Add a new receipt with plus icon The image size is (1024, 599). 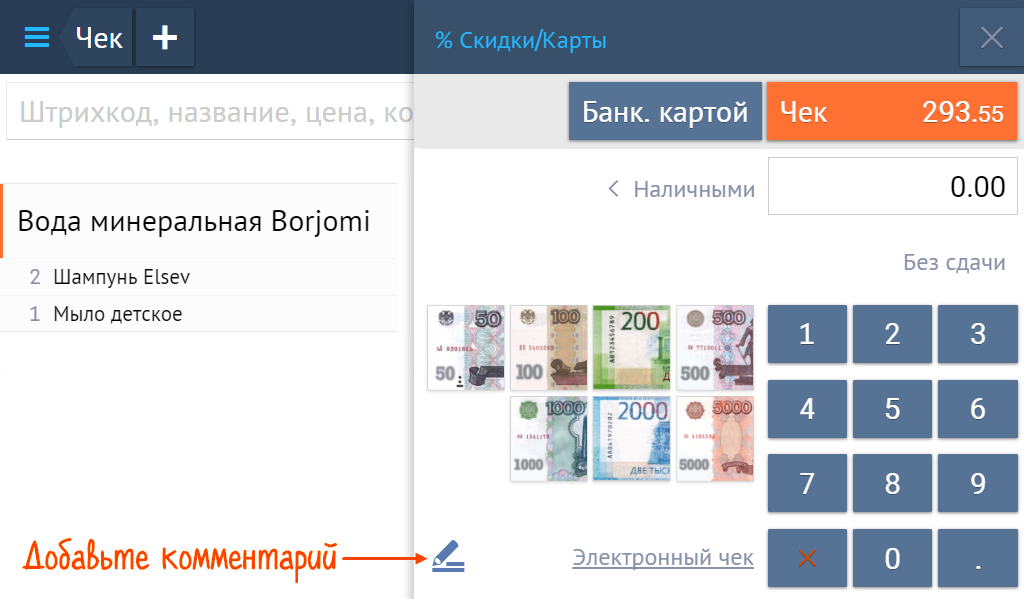pyautogui.click(x=165, y=38)
